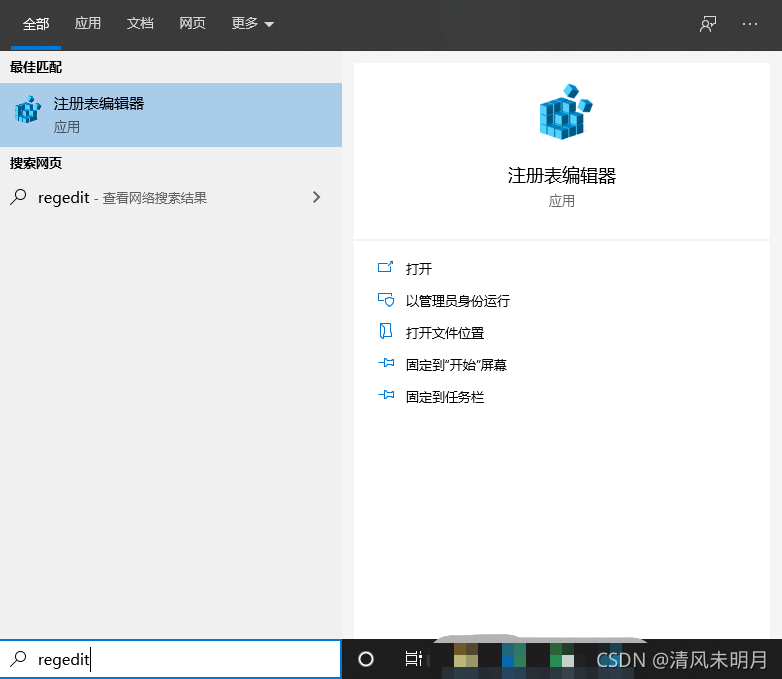Click the pin icon beside 固定到"开始"屏幕
Viewport: 782px width, 679px height.
point(386,363)
